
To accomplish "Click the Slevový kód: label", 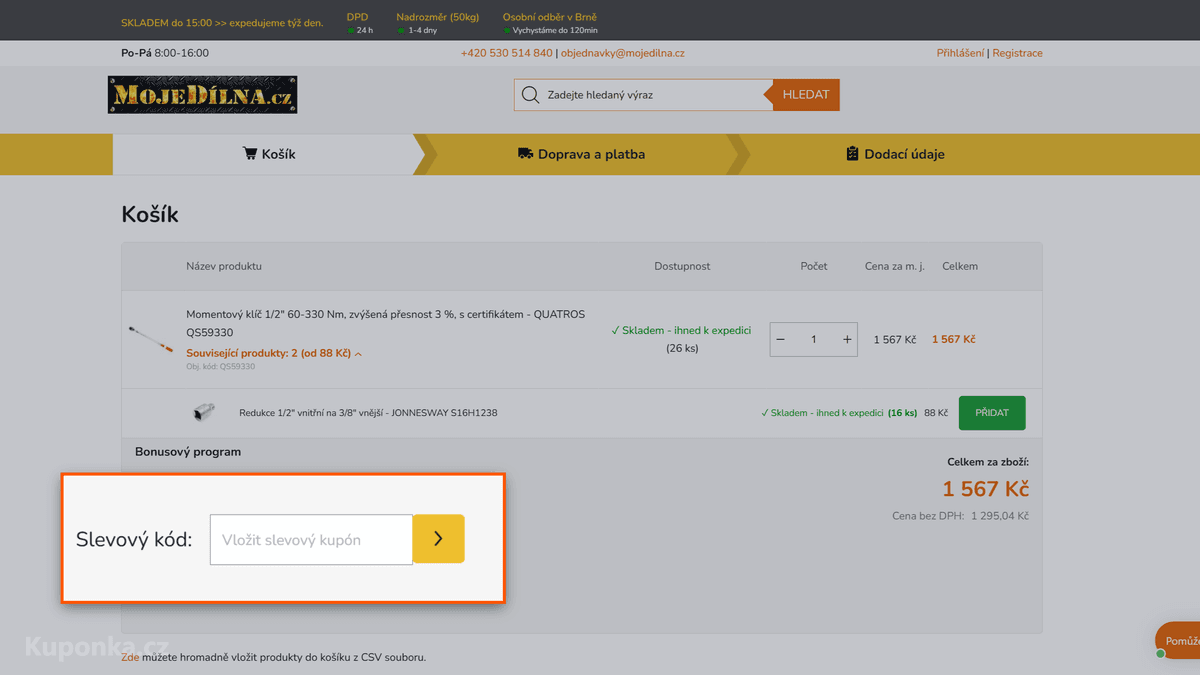I will tap(134, 540).
